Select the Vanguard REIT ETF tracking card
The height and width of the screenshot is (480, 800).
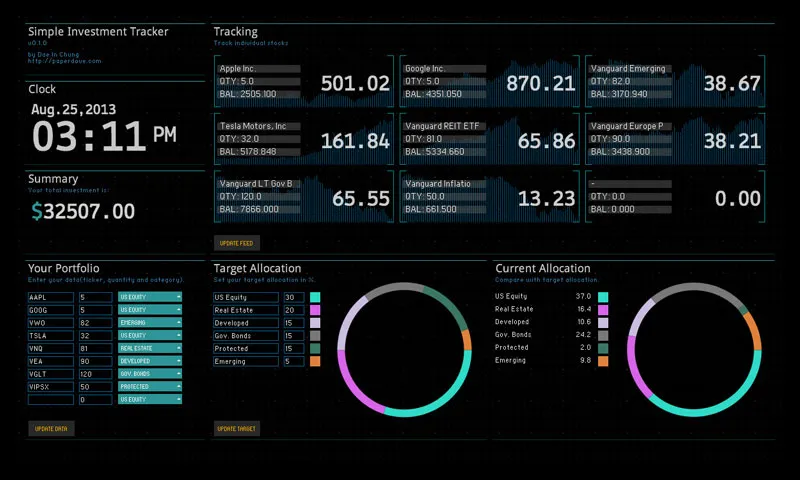(490, 139)
